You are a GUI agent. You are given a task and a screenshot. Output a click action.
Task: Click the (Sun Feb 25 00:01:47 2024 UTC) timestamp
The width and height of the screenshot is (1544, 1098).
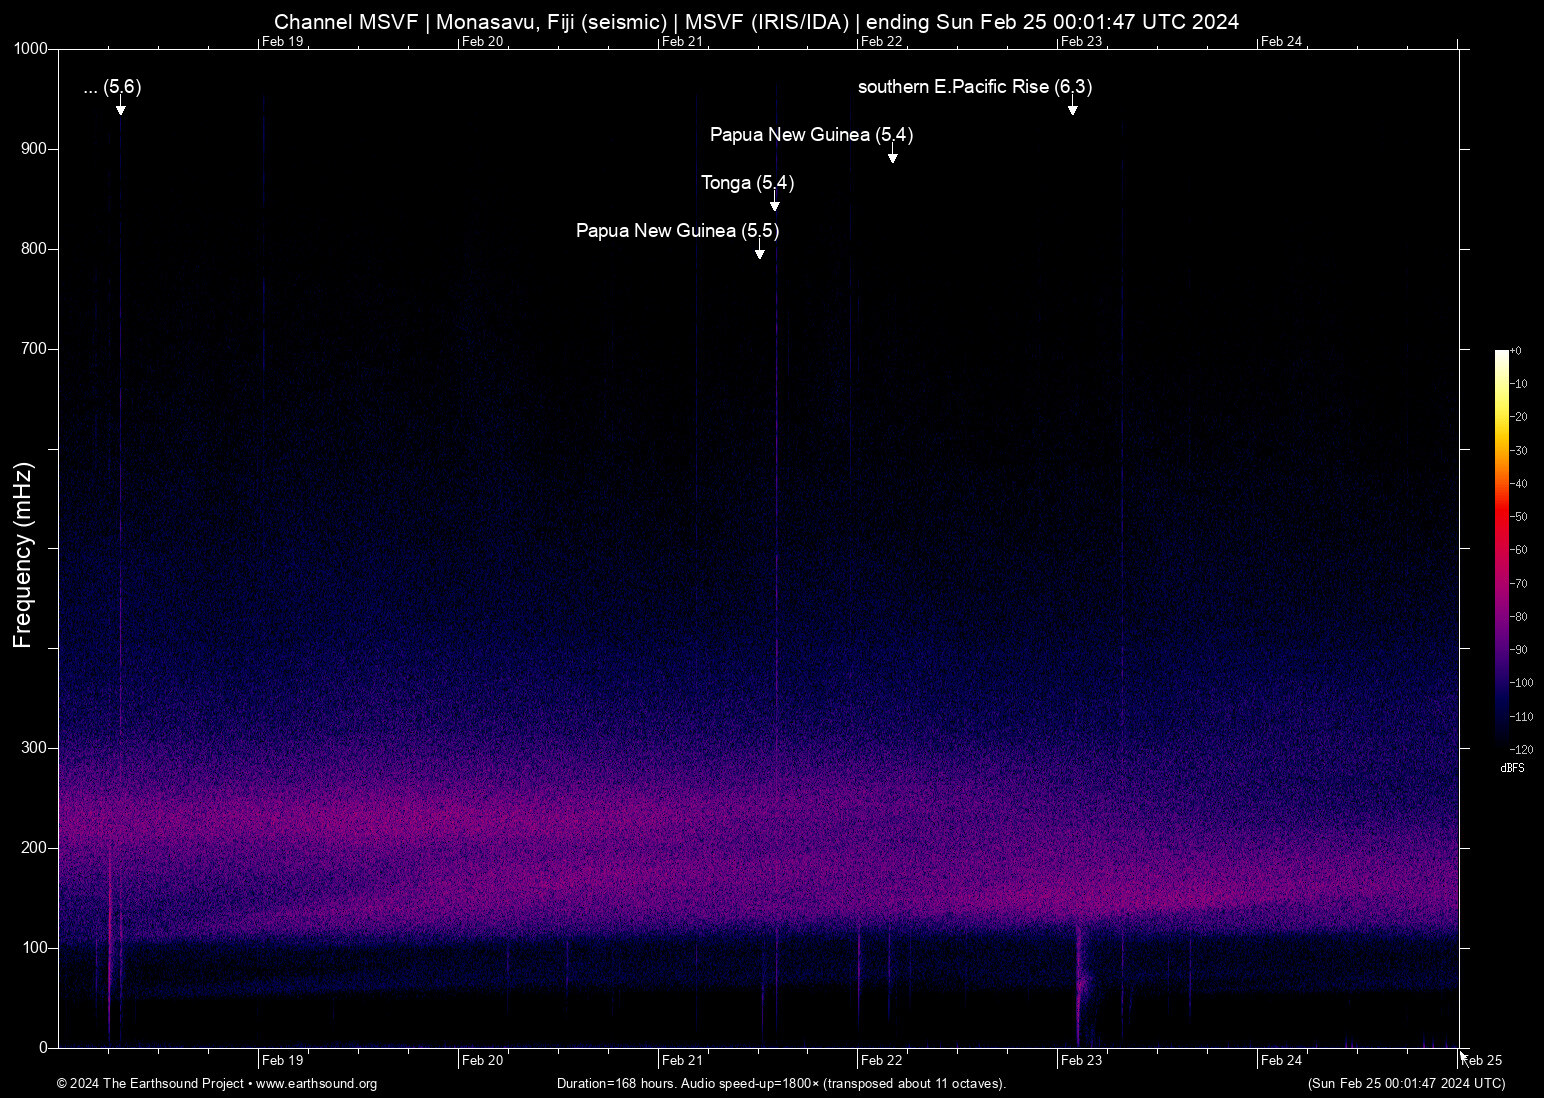click(x=1406, y=1084)
